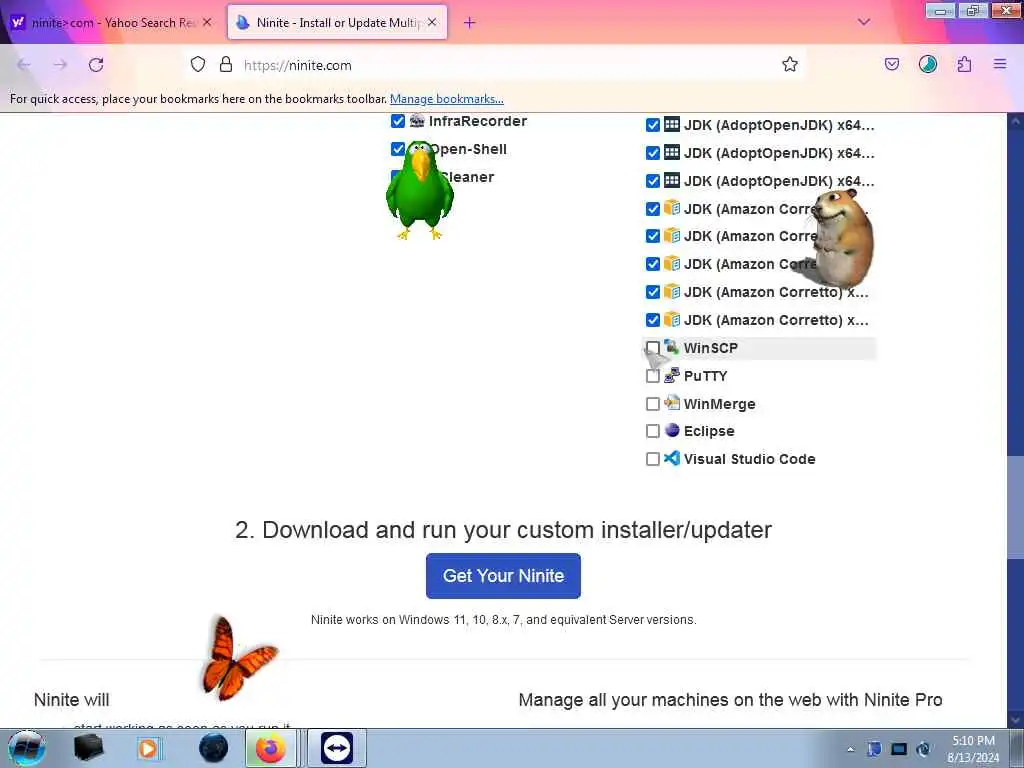Open the Manage bookmarks link

coord(447,99)
